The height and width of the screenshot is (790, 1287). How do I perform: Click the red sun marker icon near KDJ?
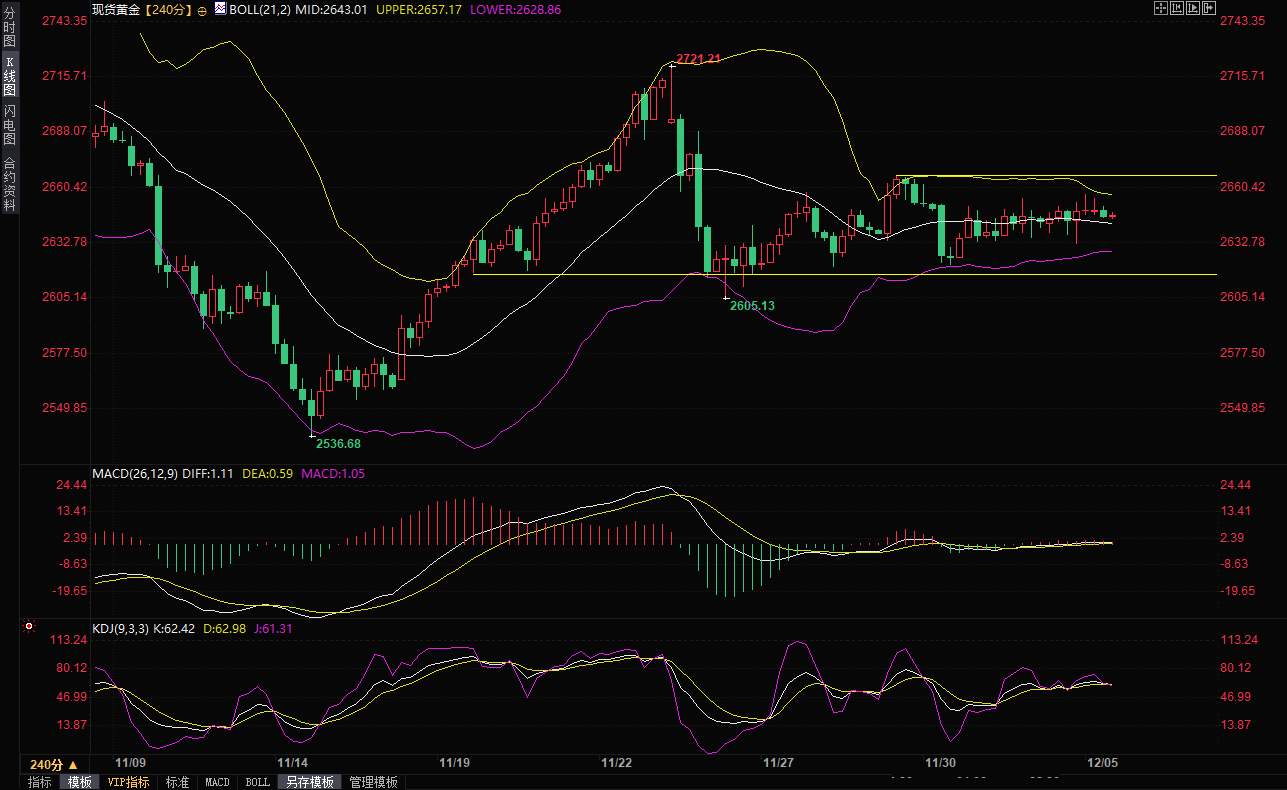[x=28, y=628]
